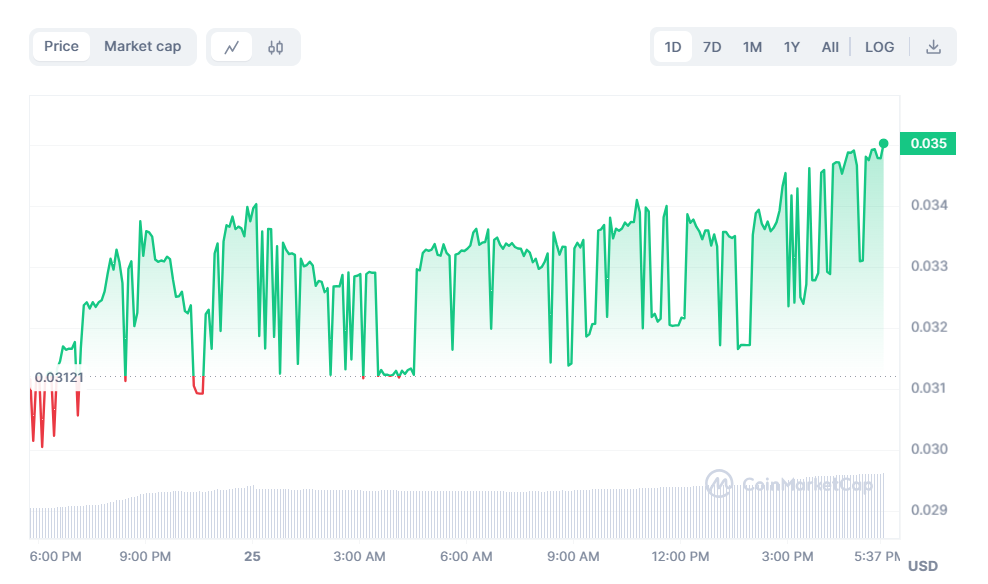Set chart range to 1M
Viewport: 988px width, 584px height.
tap(752, 47)
